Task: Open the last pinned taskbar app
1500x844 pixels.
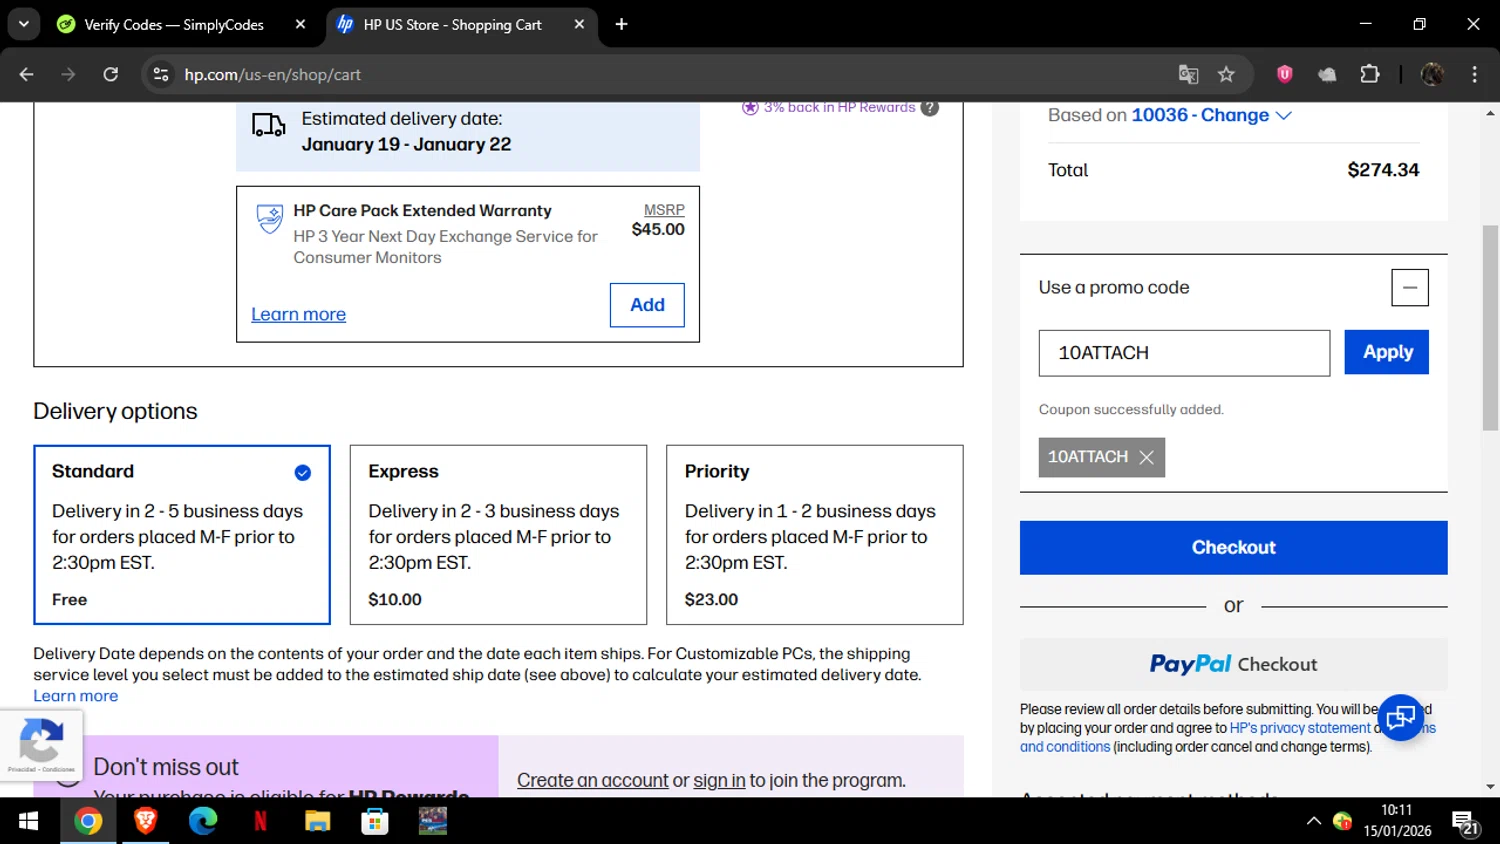Action: tap(433, 821)
